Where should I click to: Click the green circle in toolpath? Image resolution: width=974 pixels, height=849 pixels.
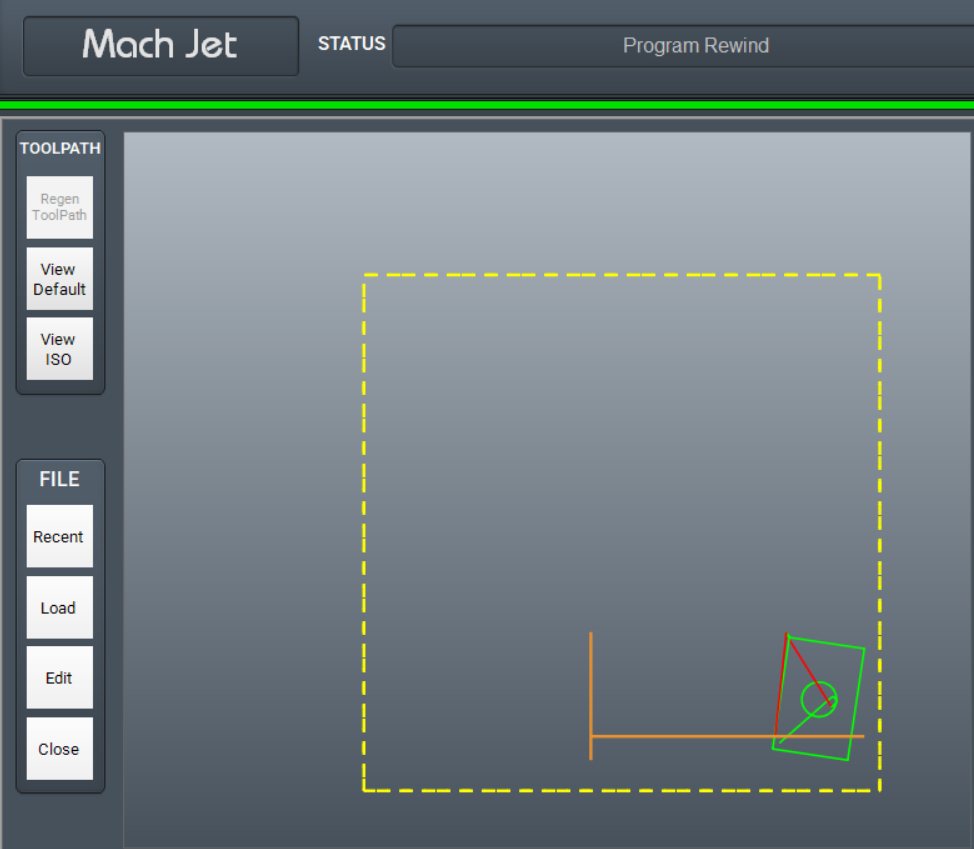coord(819,699)
